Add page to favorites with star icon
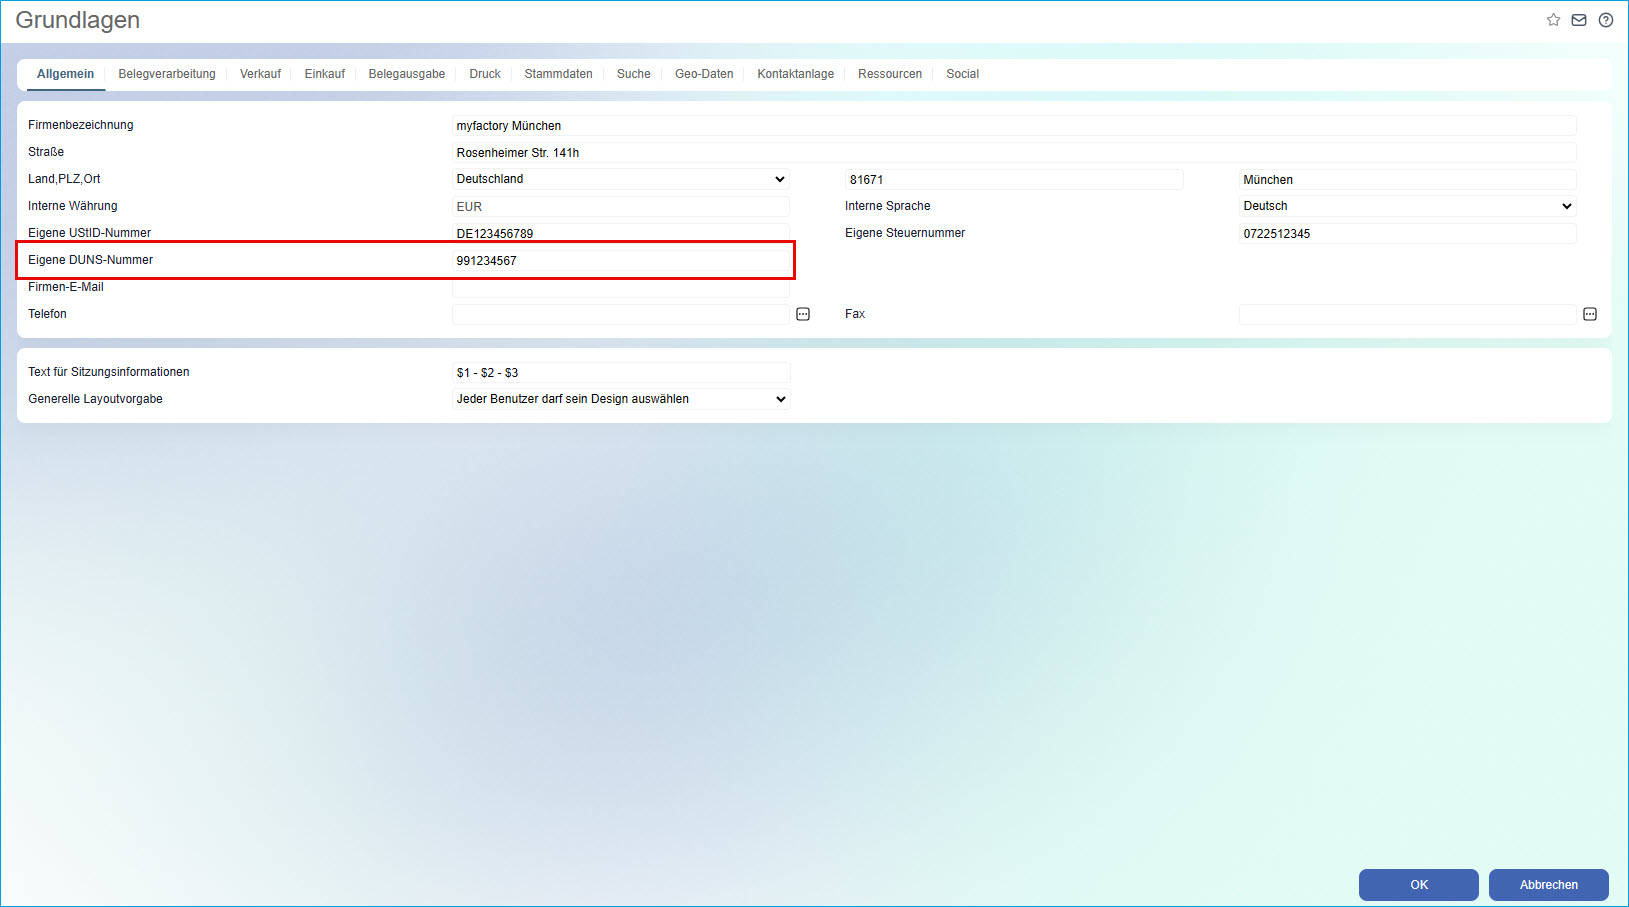This screenshot has width=1629, height=907. point(1553,20)
